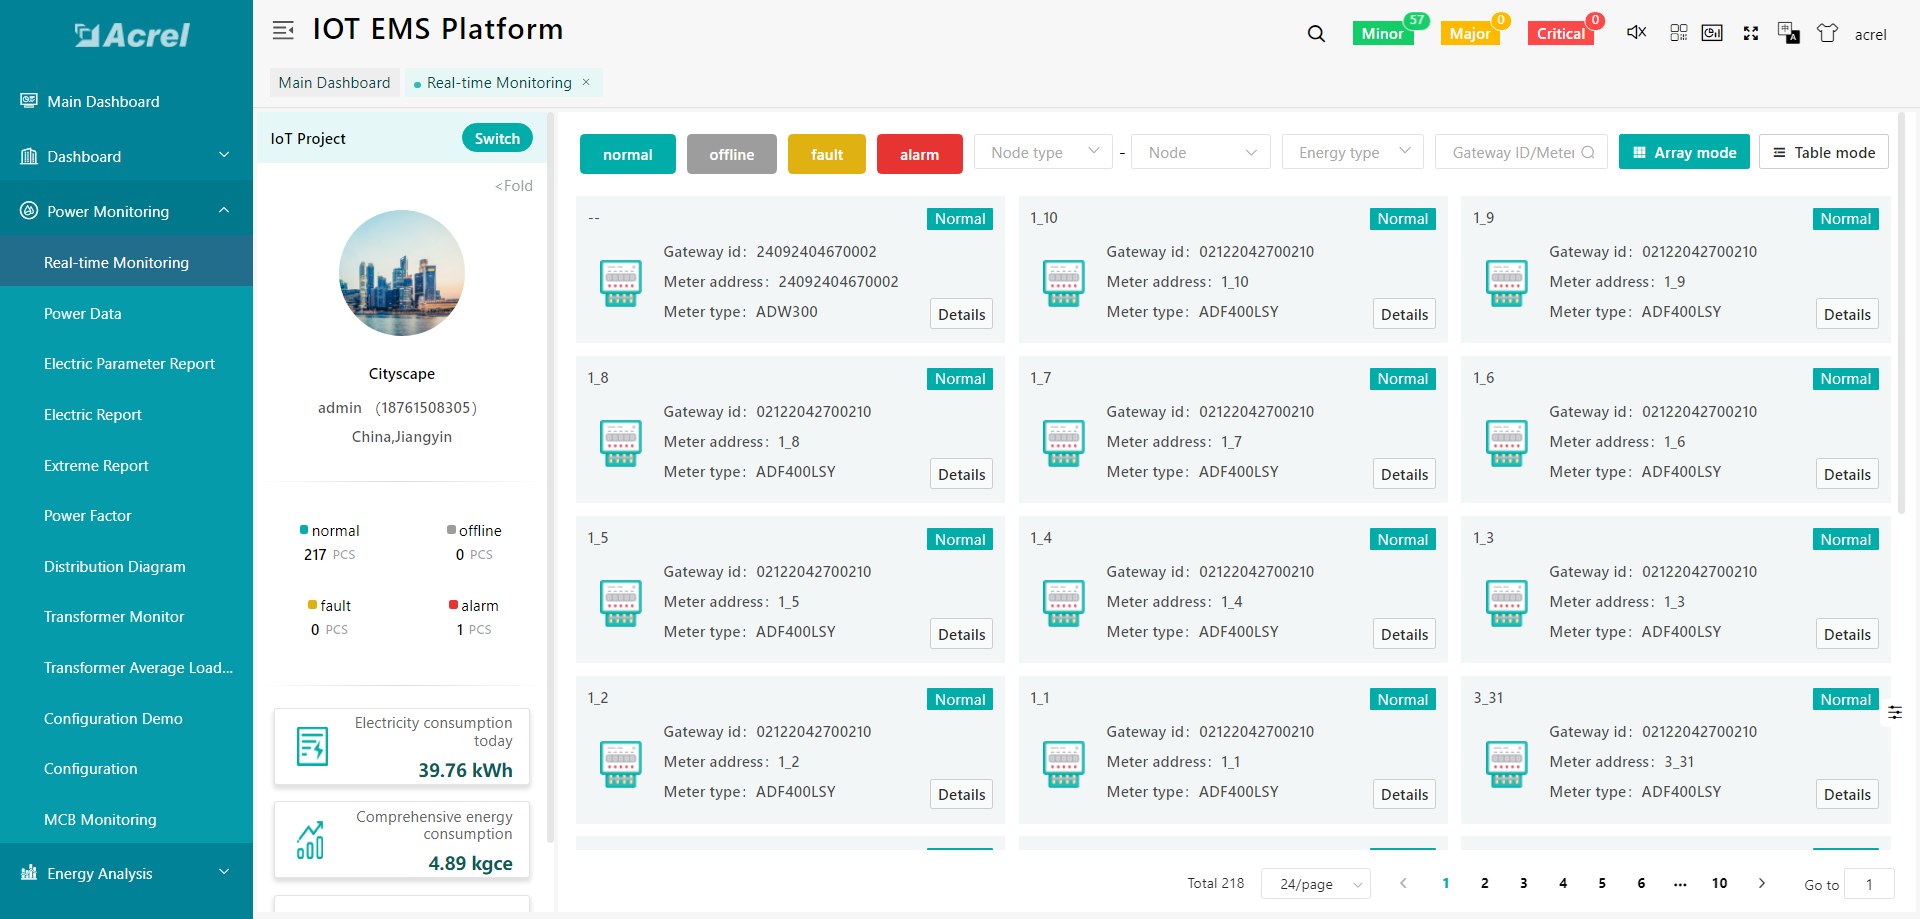Click the Acrel logo
The image size is (1920, 919).
coord(132,35)
